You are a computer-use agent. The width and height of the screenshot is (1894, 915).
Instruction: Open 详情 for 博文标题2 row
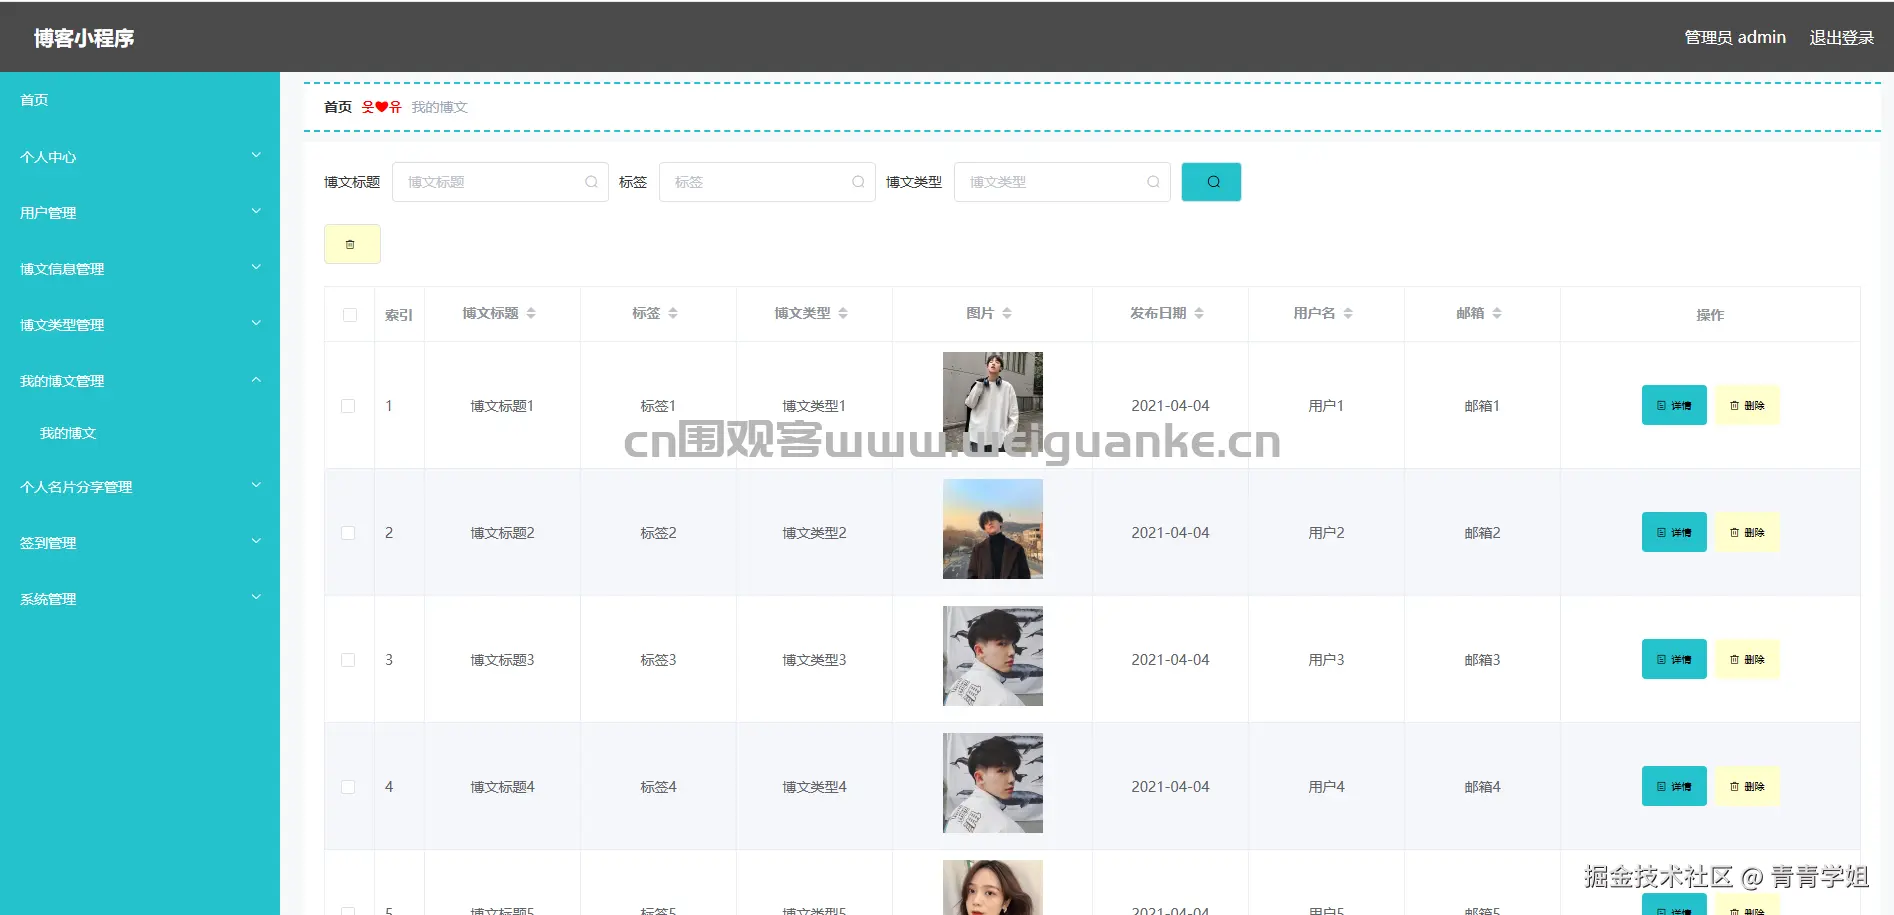(x=1674, y=532)
